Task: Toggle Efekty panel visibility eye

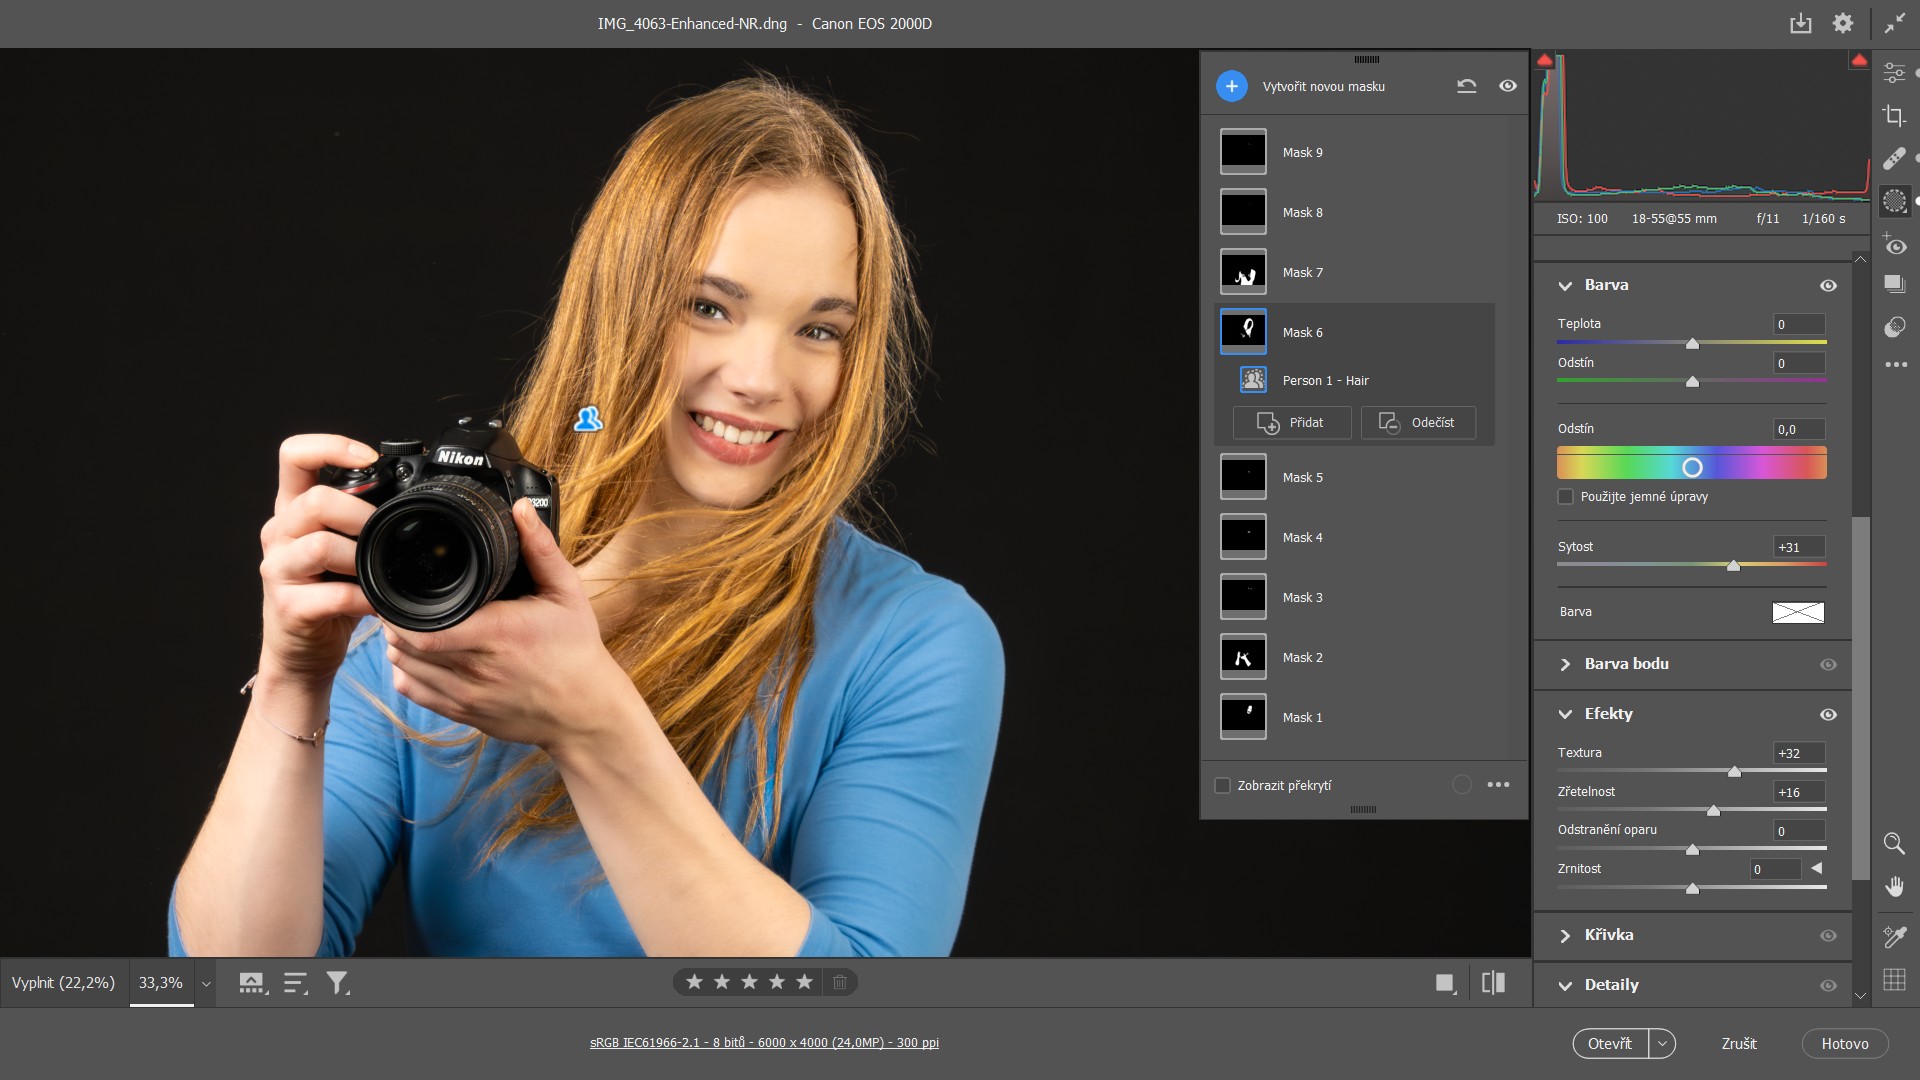Action: point(1828,715)
